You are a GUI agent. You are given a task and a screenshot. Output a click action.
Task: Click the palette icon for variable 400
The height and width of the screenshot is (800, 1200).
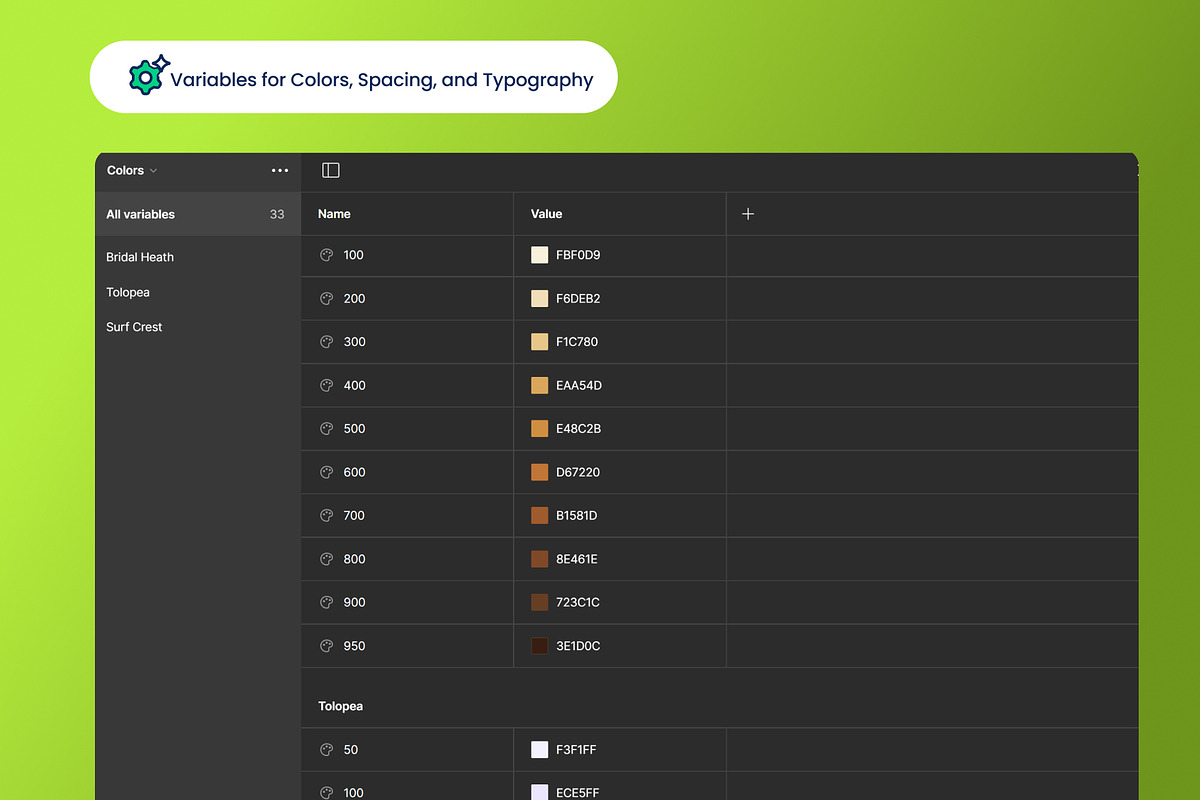click(326, 385)
